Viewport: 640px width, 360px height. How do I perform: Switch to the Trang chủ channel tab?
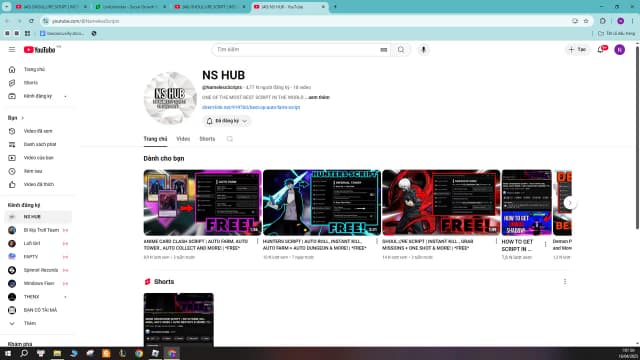point(156,139)
